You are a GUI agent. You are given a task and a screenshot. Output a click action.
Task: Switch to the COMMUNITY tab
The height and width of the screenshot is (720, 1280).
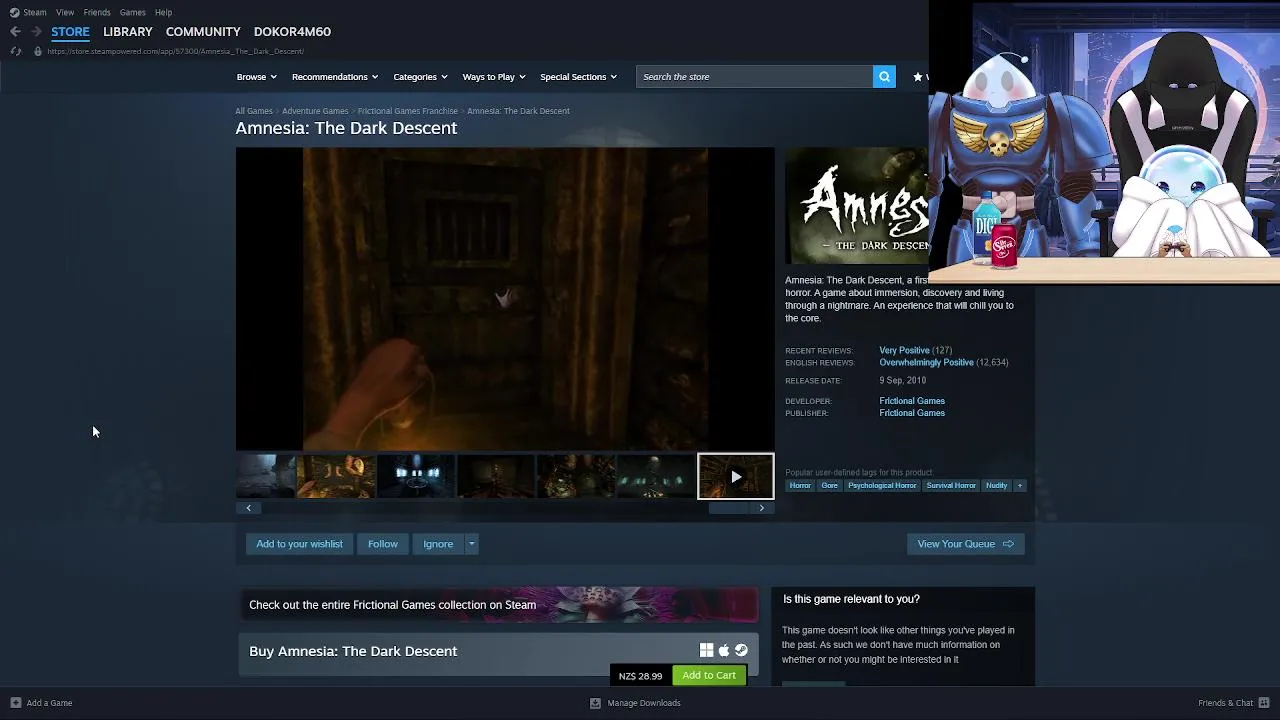[x=203, y=31]
